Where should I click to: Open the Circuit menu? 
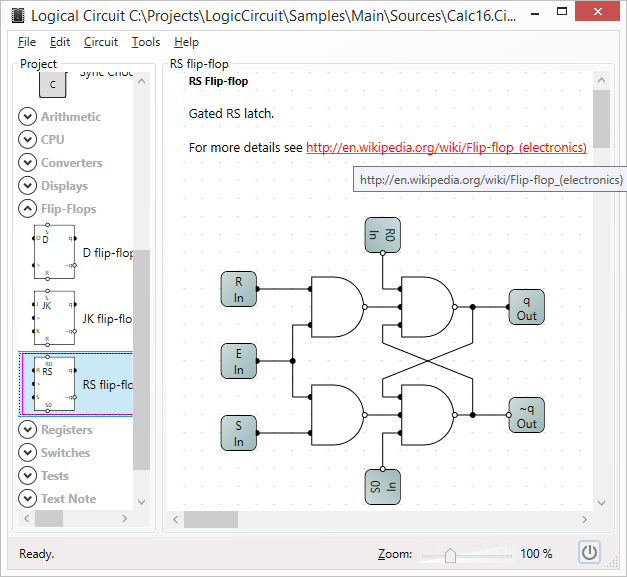click(x=101, y=42)
